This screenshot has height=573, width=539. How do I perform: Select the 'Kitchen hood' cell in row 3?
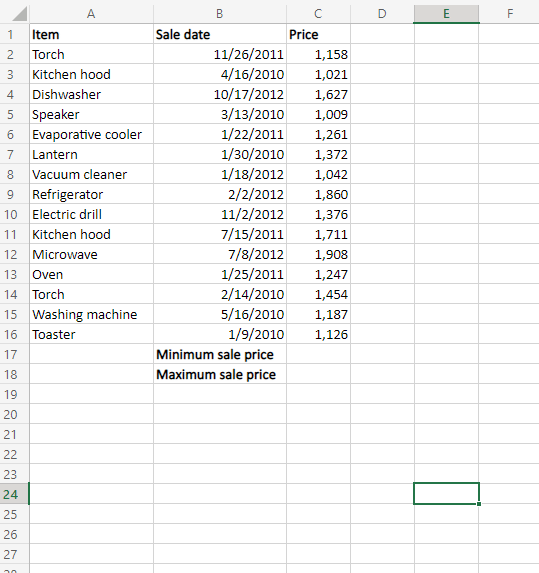point(91,75)
